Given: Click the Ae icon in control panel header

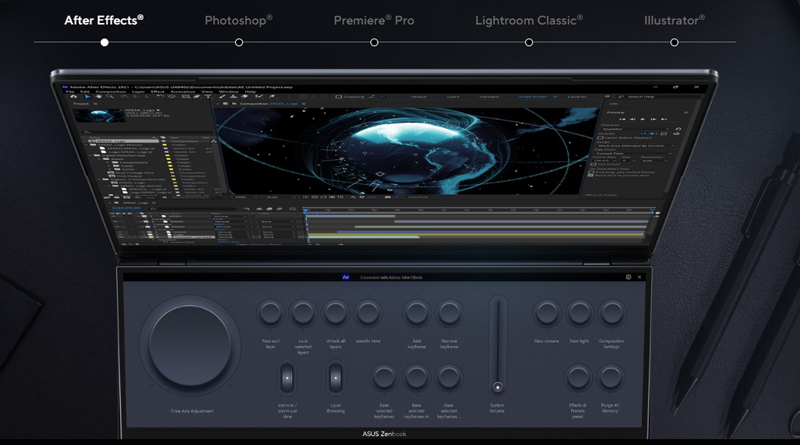Looking at the screenshot, I should click(x=346, y=277).
